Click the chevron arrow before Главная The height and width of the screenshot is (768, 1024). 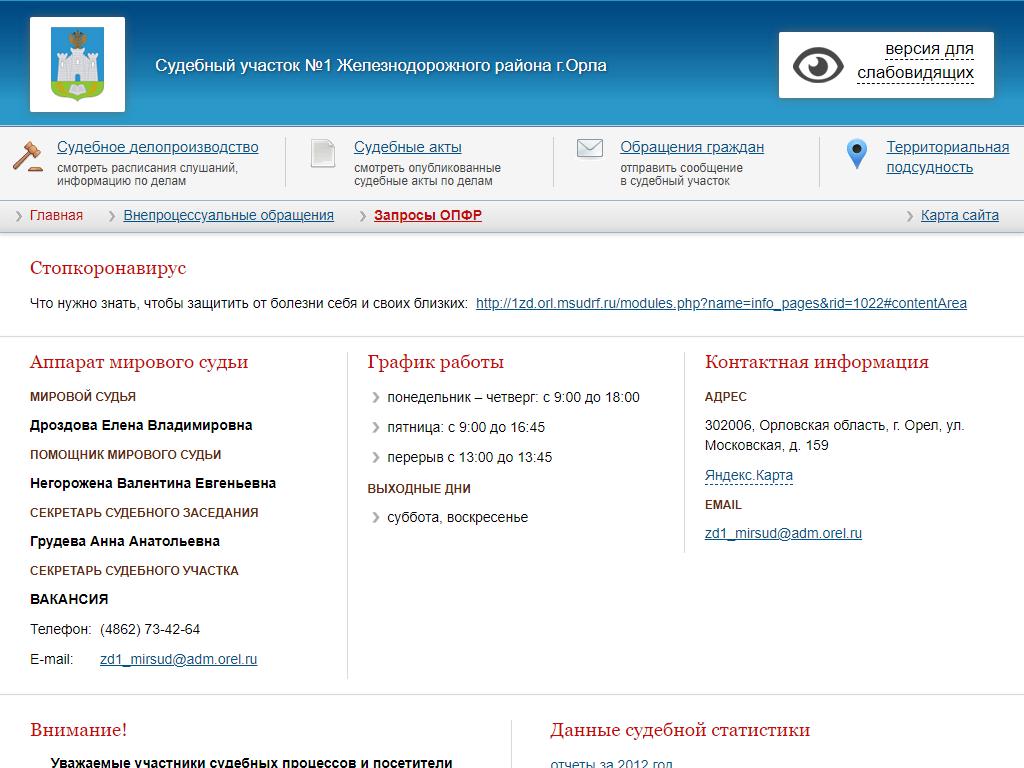coord(19,216)
